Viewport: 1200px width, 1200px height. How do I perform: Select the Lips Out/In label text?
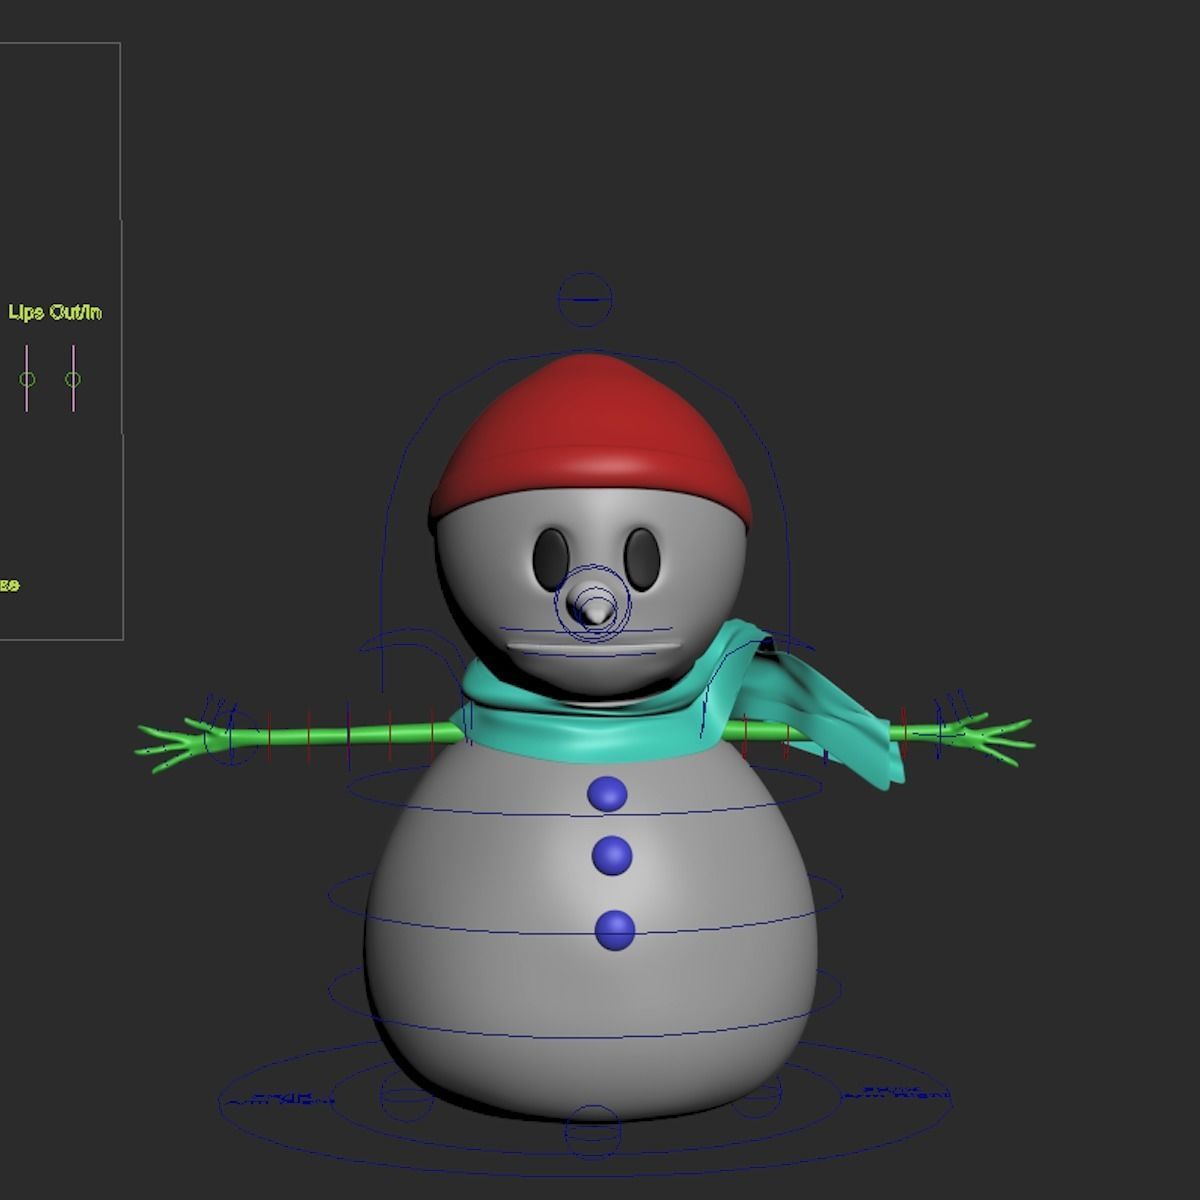click(x=55, y=312)
